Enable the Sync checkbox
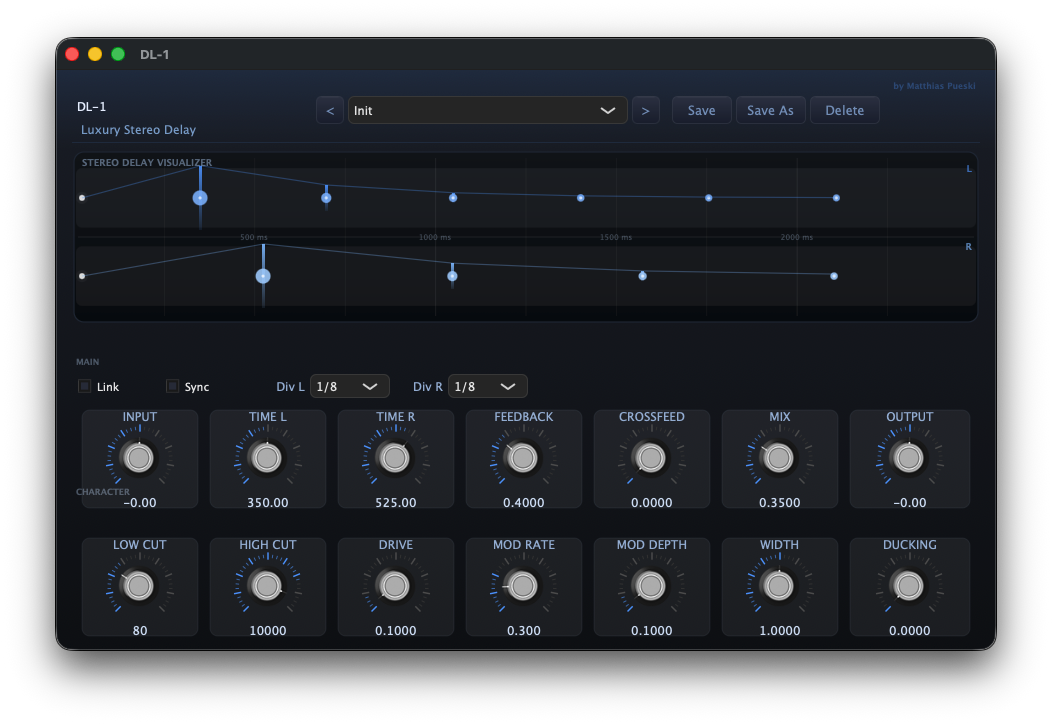The image size is (1052, 724). click(170, 386)
